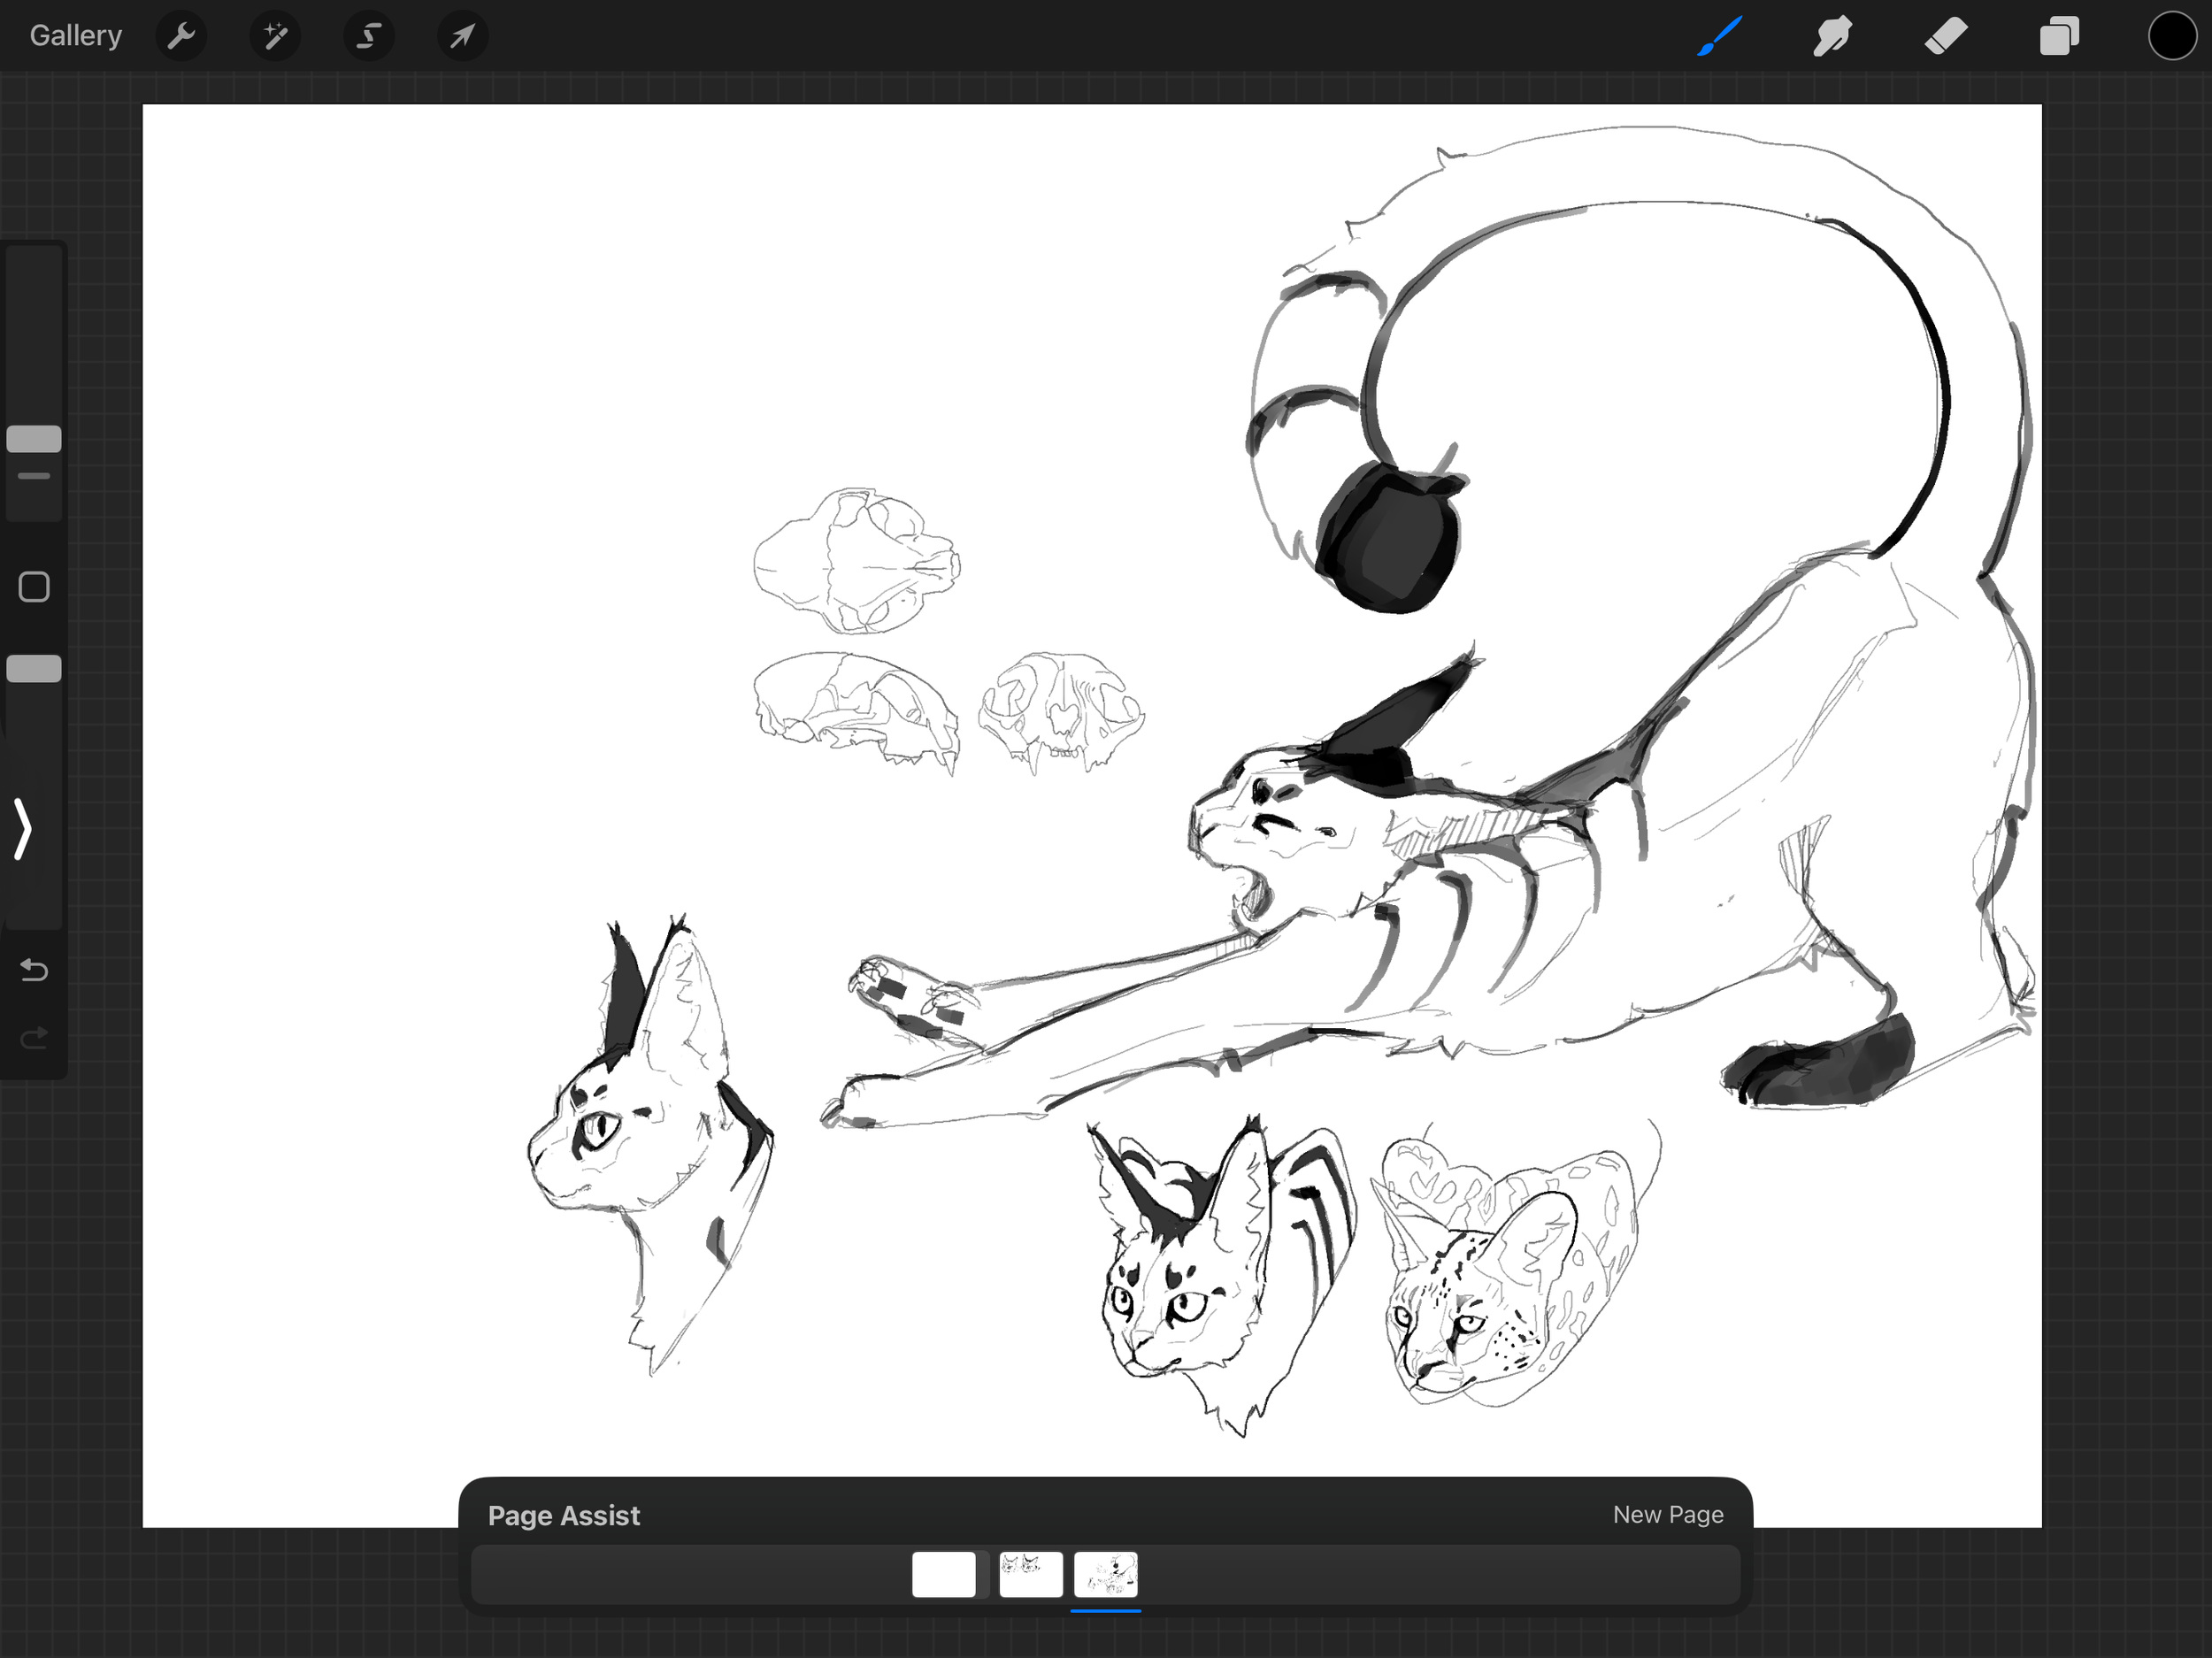
Task: Add a New Page in Page Assist
Action: click(x=1667, y=1514)
